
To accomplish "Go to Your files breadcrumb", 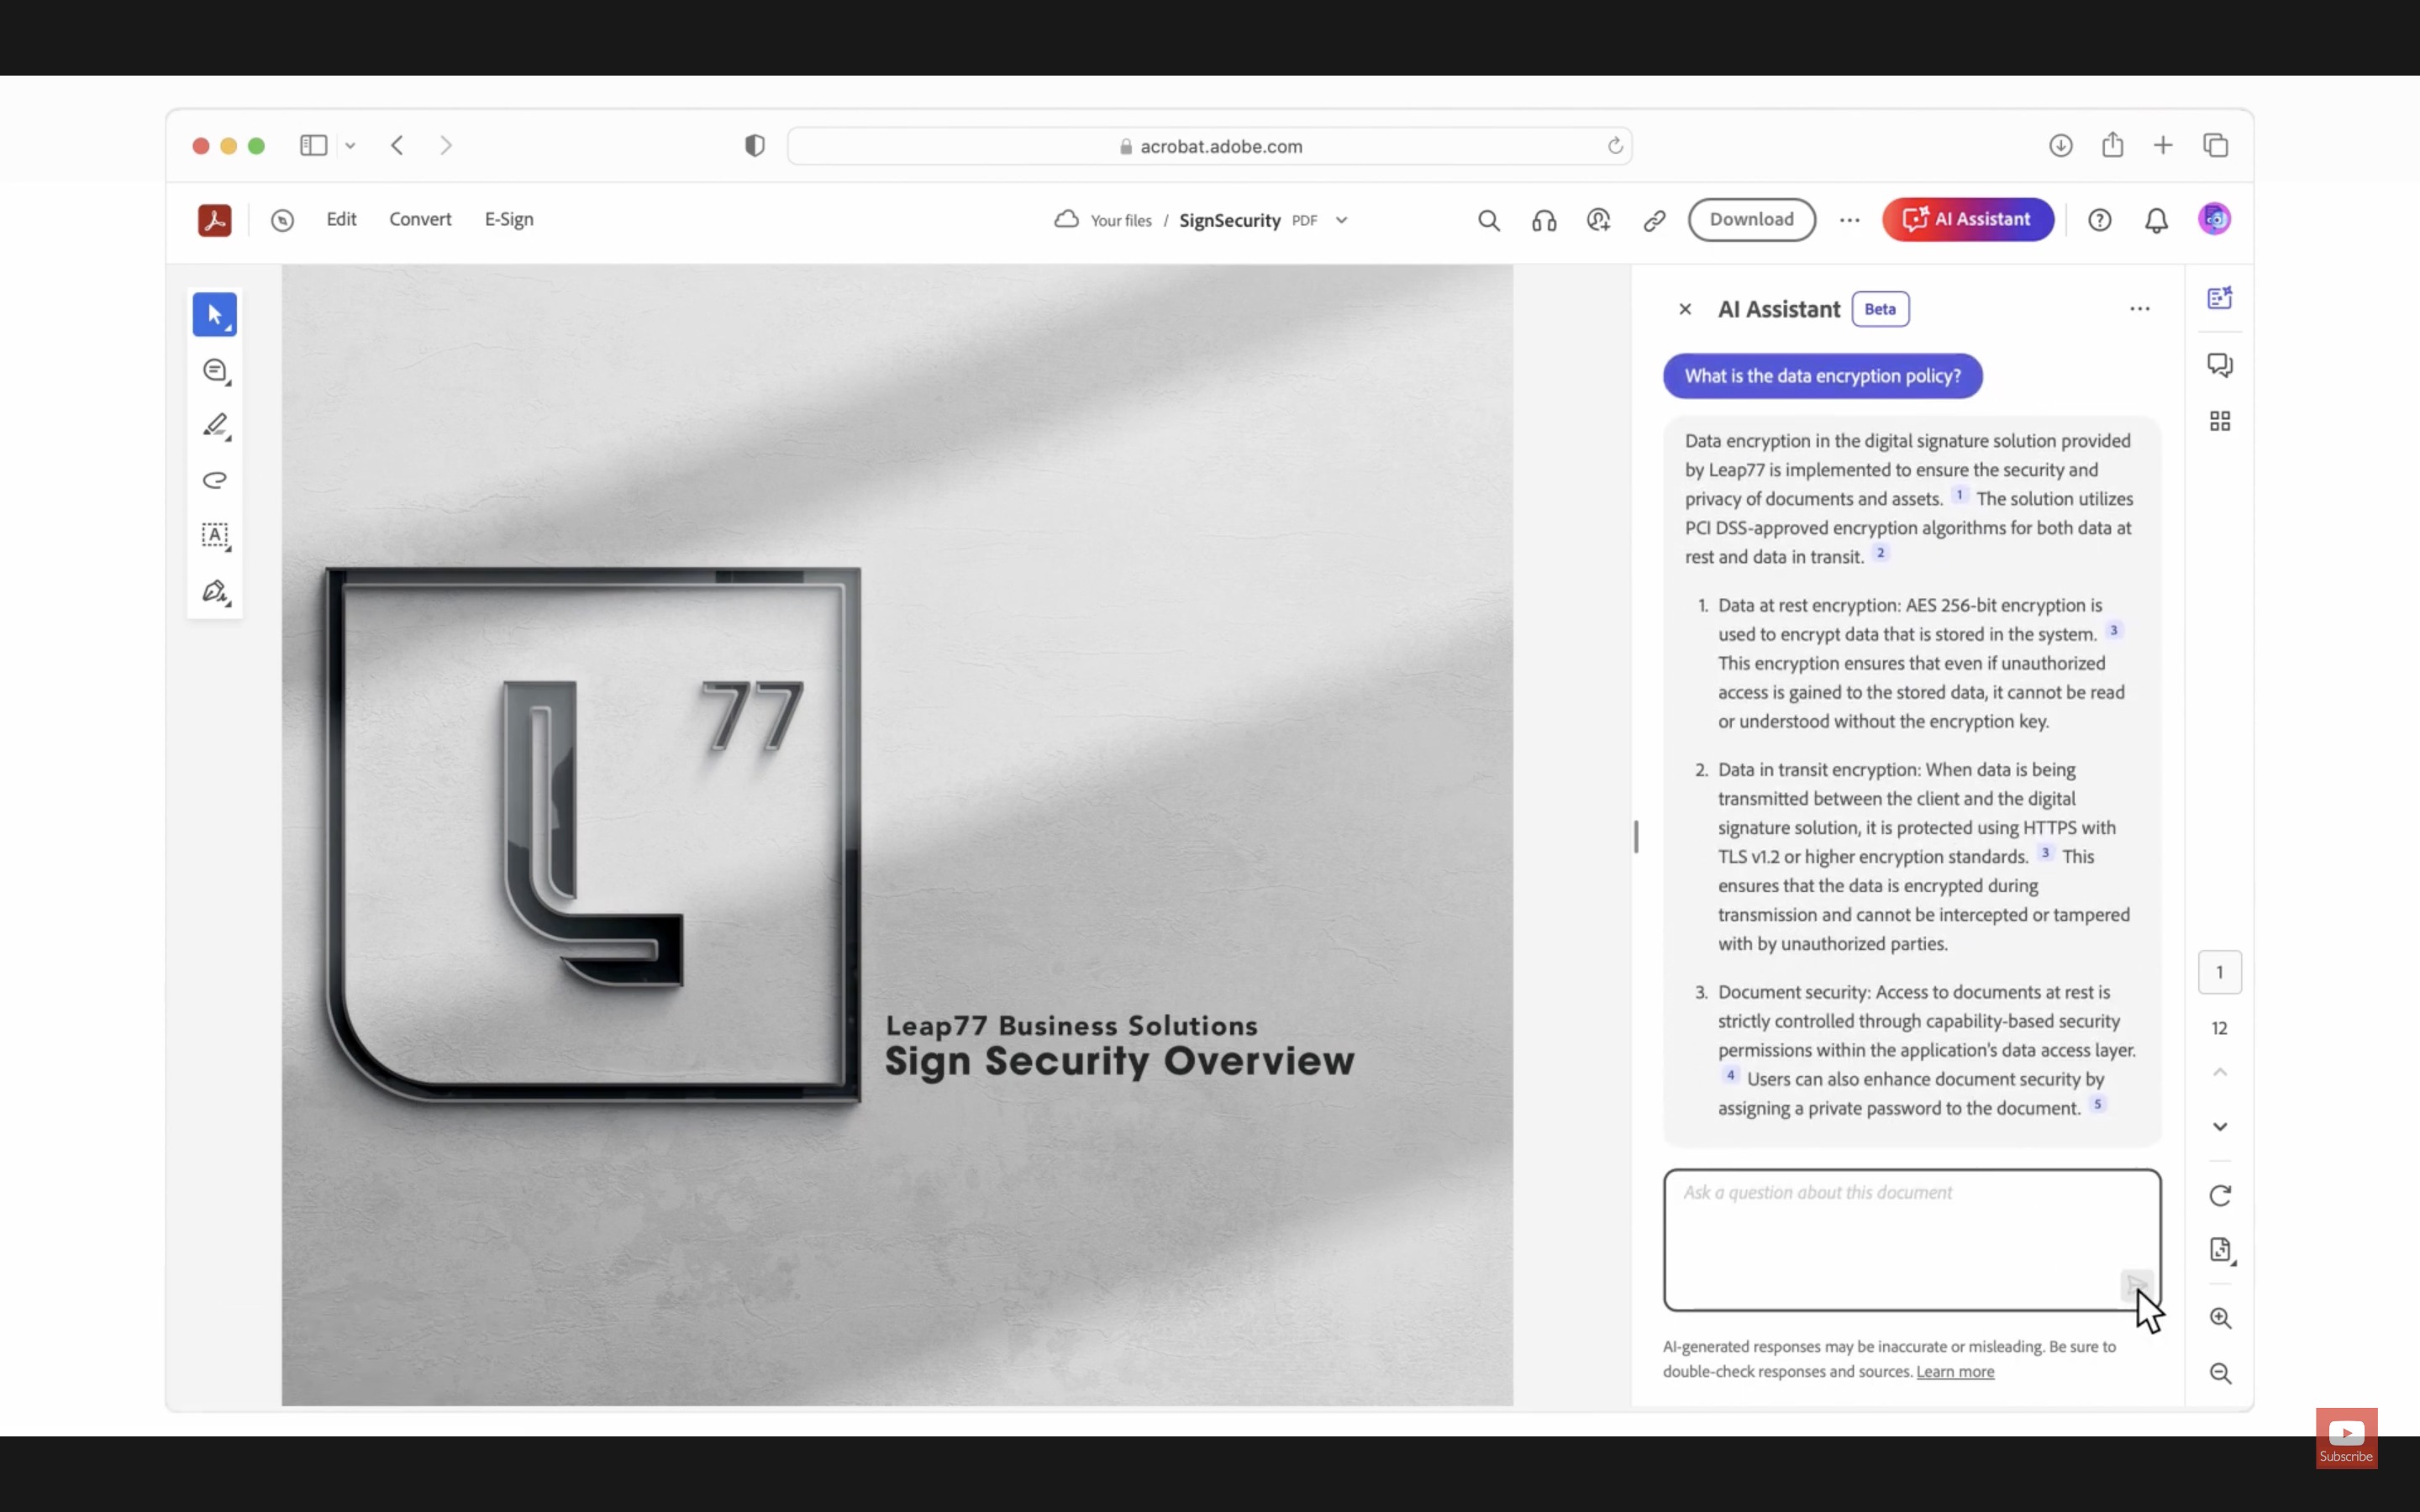I will point(1120,221).
